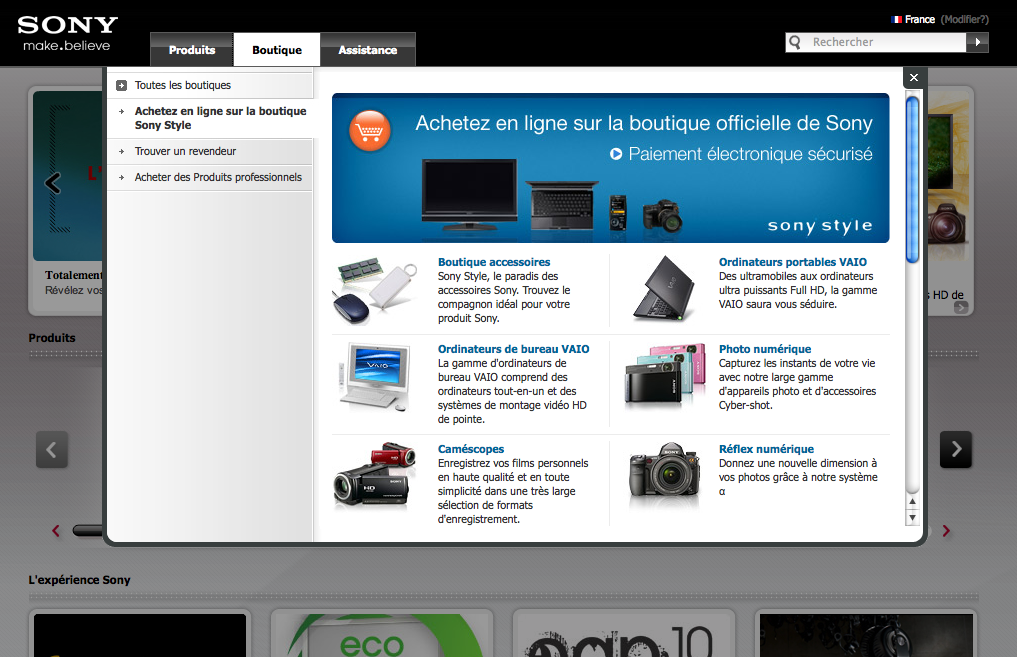This screenshot has height=657, width=1017.
Task: Open the Assistance tab
Action: (x=368, y=50)
